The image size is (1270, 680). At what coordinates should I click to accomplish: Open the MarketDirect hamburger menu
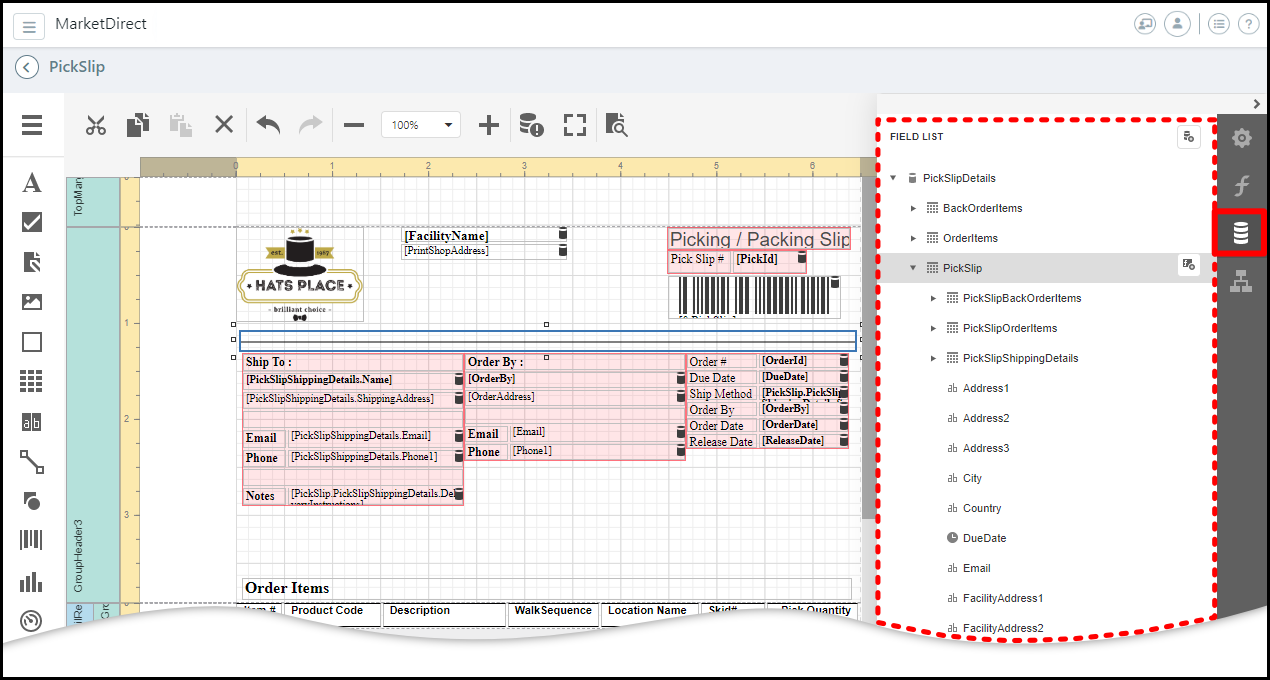point(30,27)
